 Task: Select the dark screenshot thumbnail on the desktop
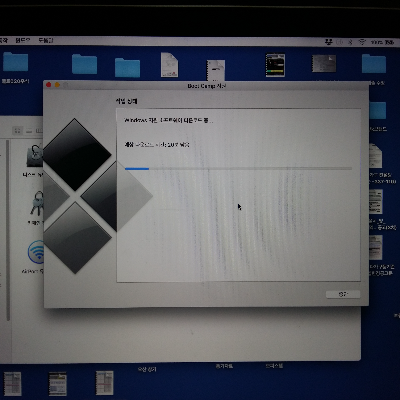coord(275,65)
